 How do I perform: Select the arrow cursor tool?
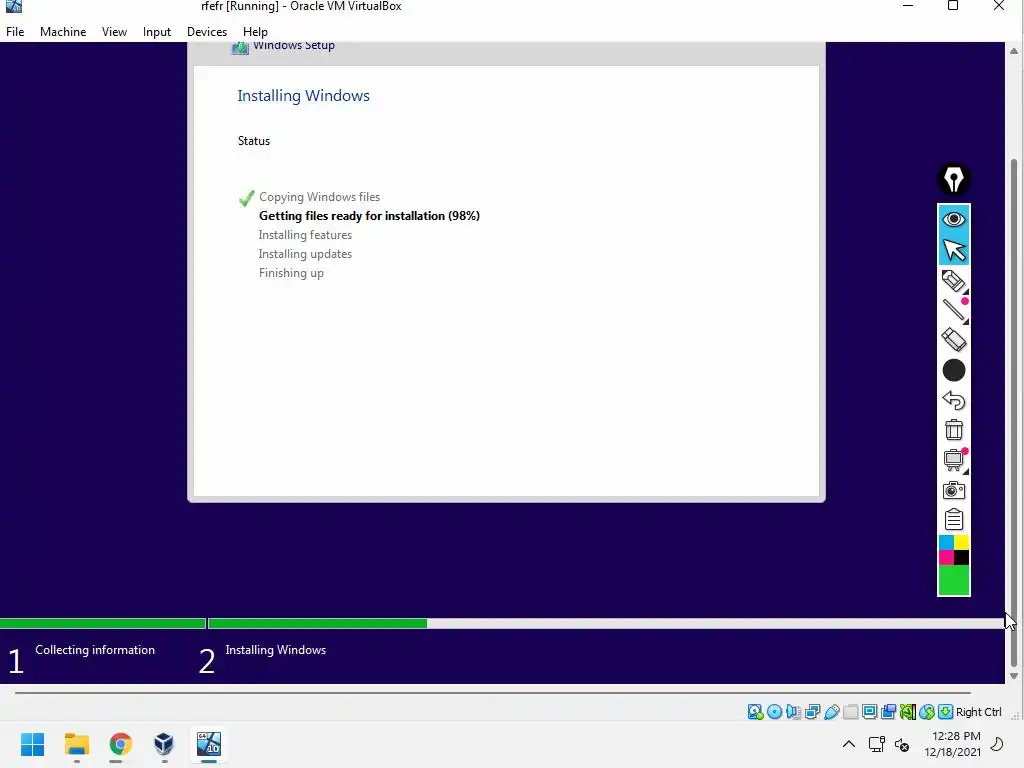click(953, 249)
